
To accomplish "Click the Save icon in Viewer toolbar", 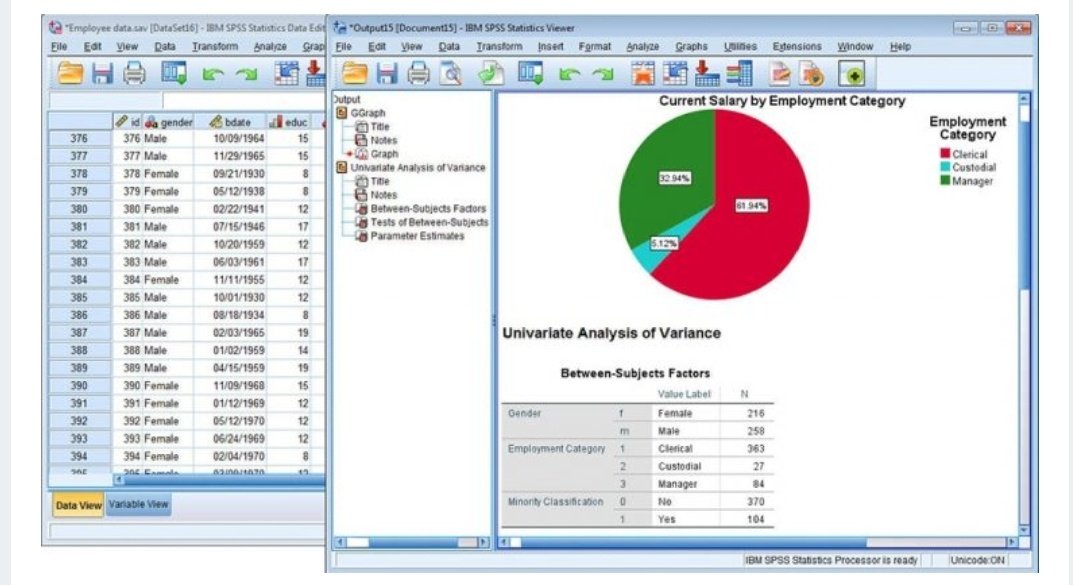I will tap(387, 73).
